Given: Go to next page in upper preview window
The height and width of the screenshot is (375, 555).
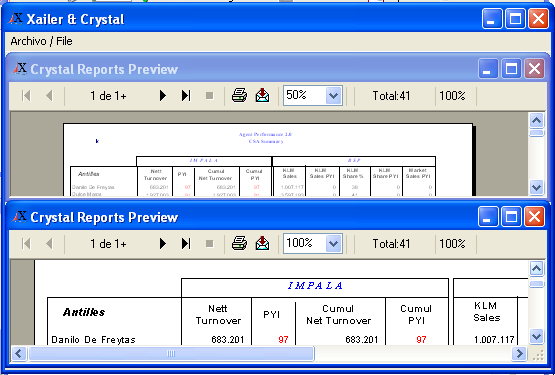Looking at the screenshot, I should click(162, 96).
